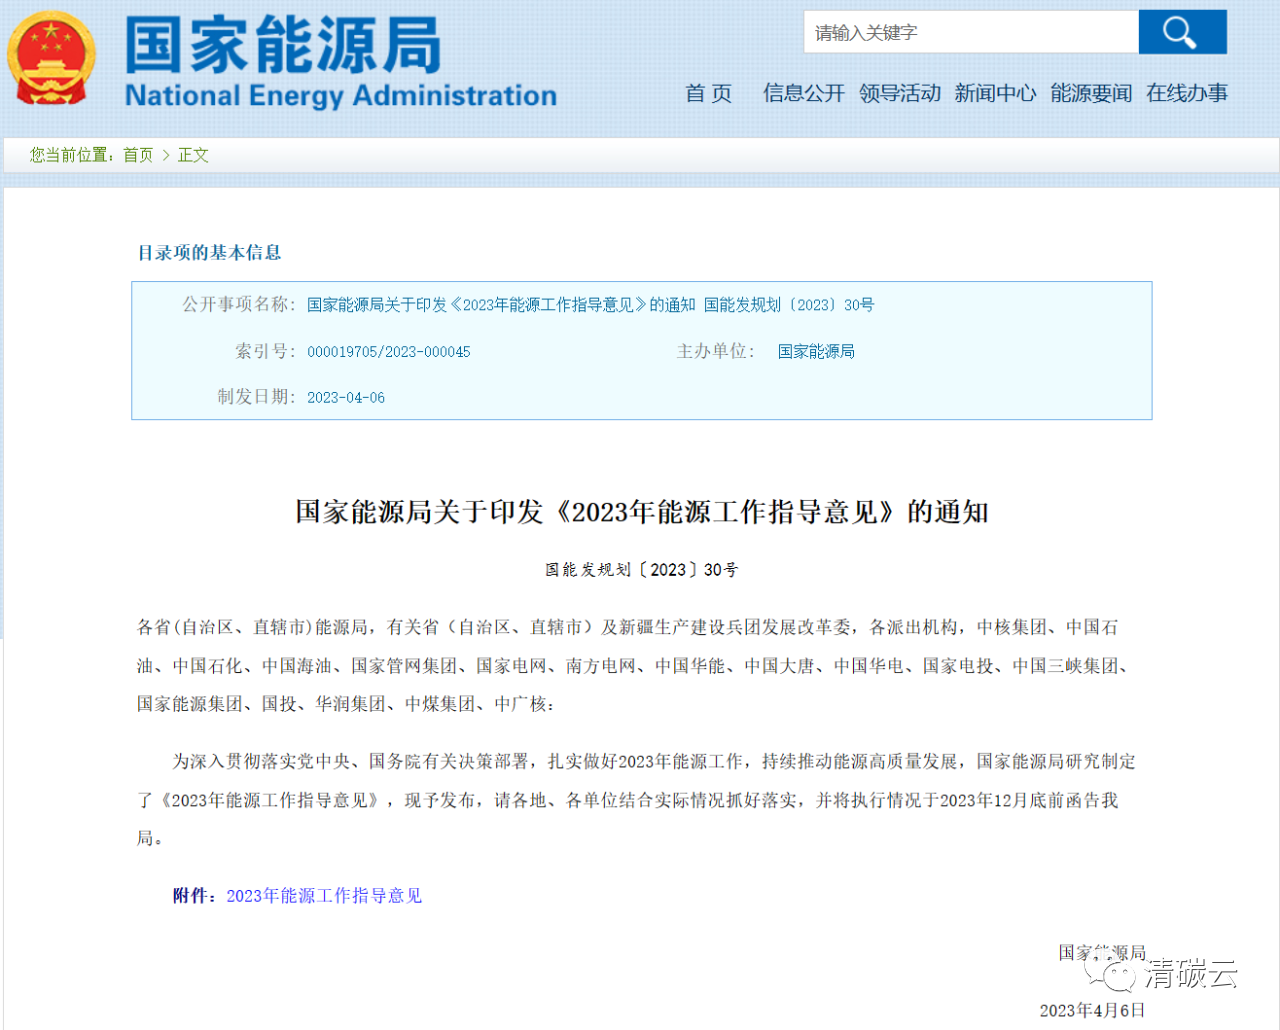This screenshot has height=1030, width=1280.
Task: Click the search keyword input field
Action: 971,32
